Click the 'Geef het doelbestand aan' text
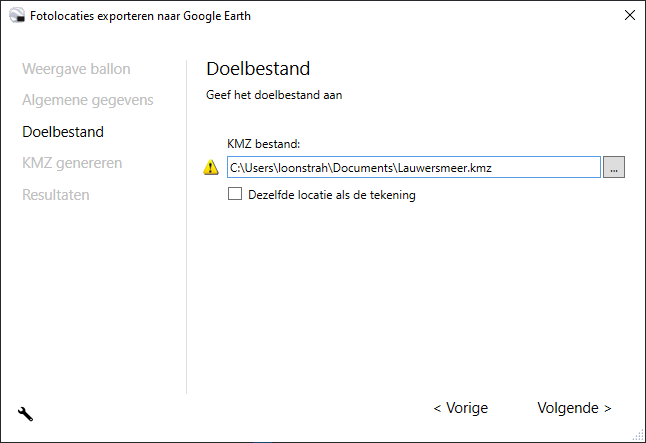Viewport: 646px width, 443px height. click(274, 95)
